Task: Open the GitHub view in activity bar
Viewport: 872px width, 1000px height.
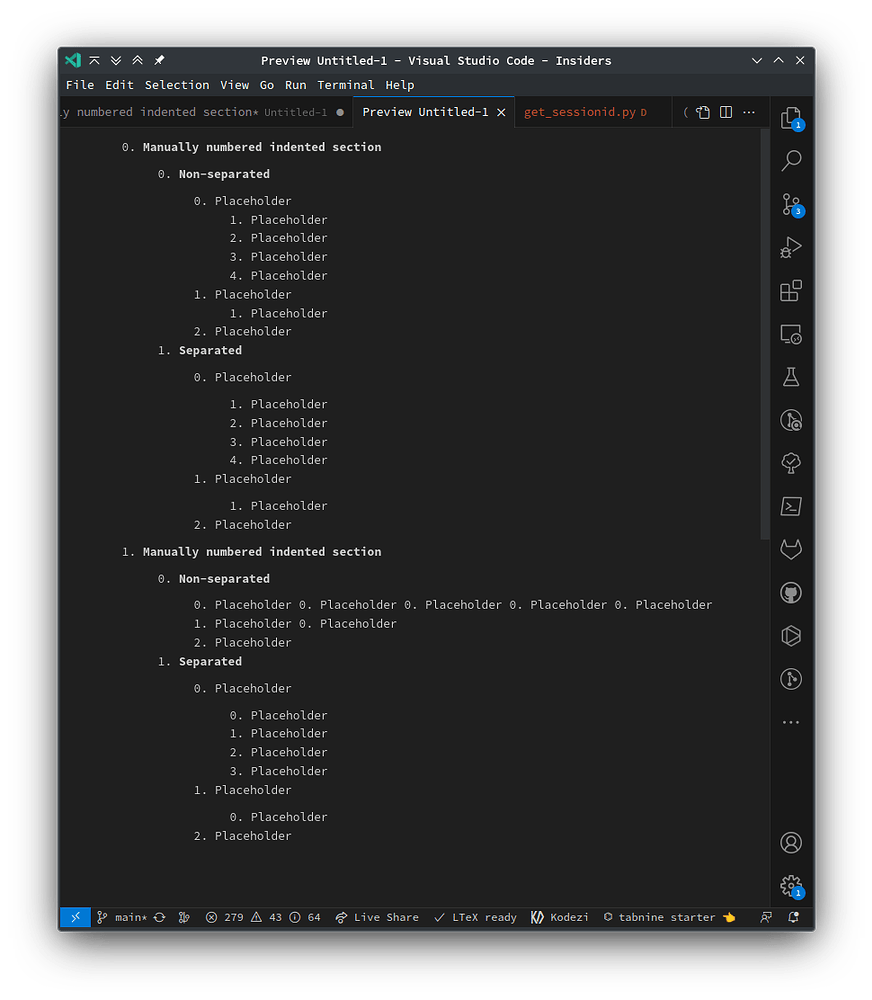Action: [x=791, y=593]
